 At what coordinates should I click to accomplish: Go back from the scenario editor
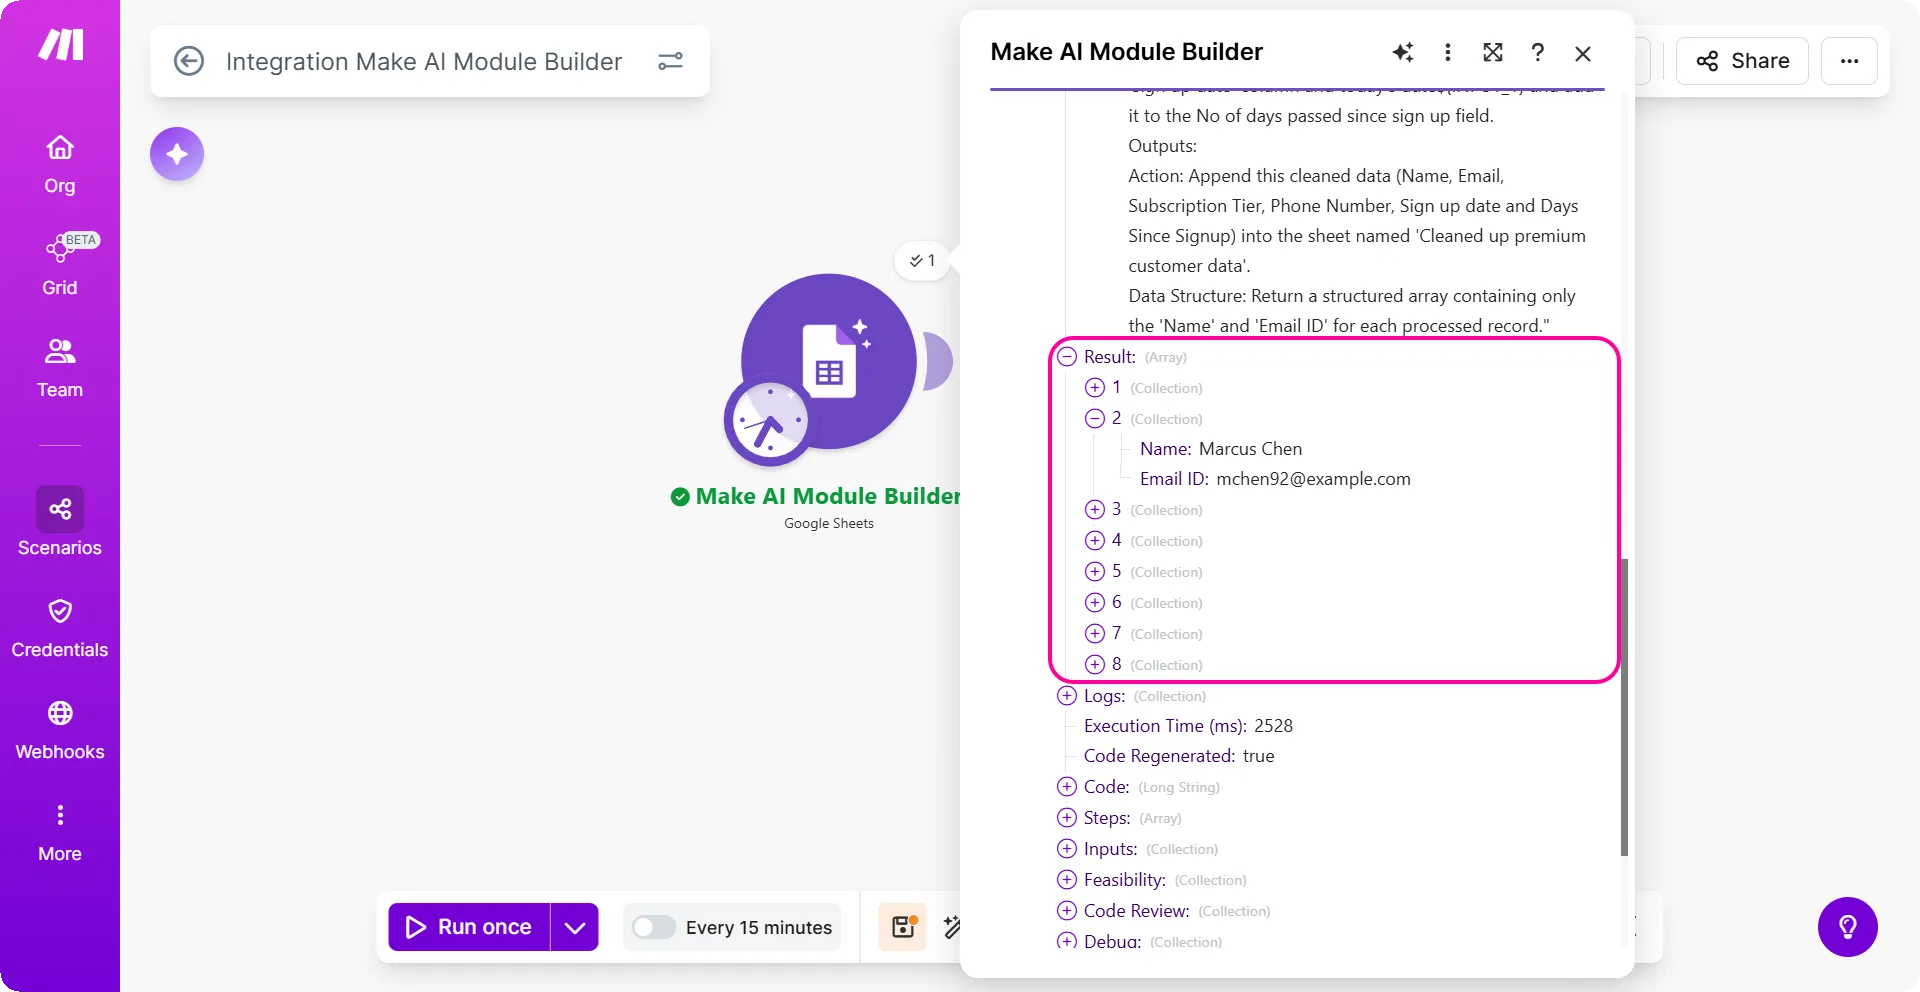point(189,61)
